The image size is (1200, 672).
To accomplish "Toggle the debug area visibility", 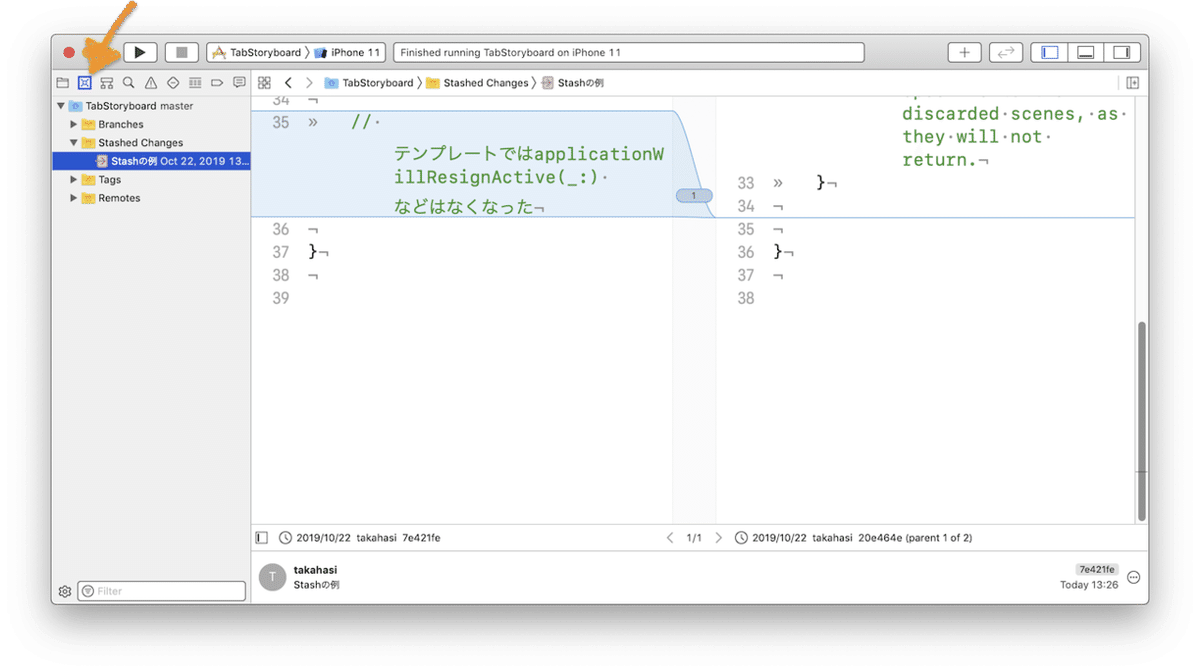I will pyautogui.click(x=1086, y=52).
